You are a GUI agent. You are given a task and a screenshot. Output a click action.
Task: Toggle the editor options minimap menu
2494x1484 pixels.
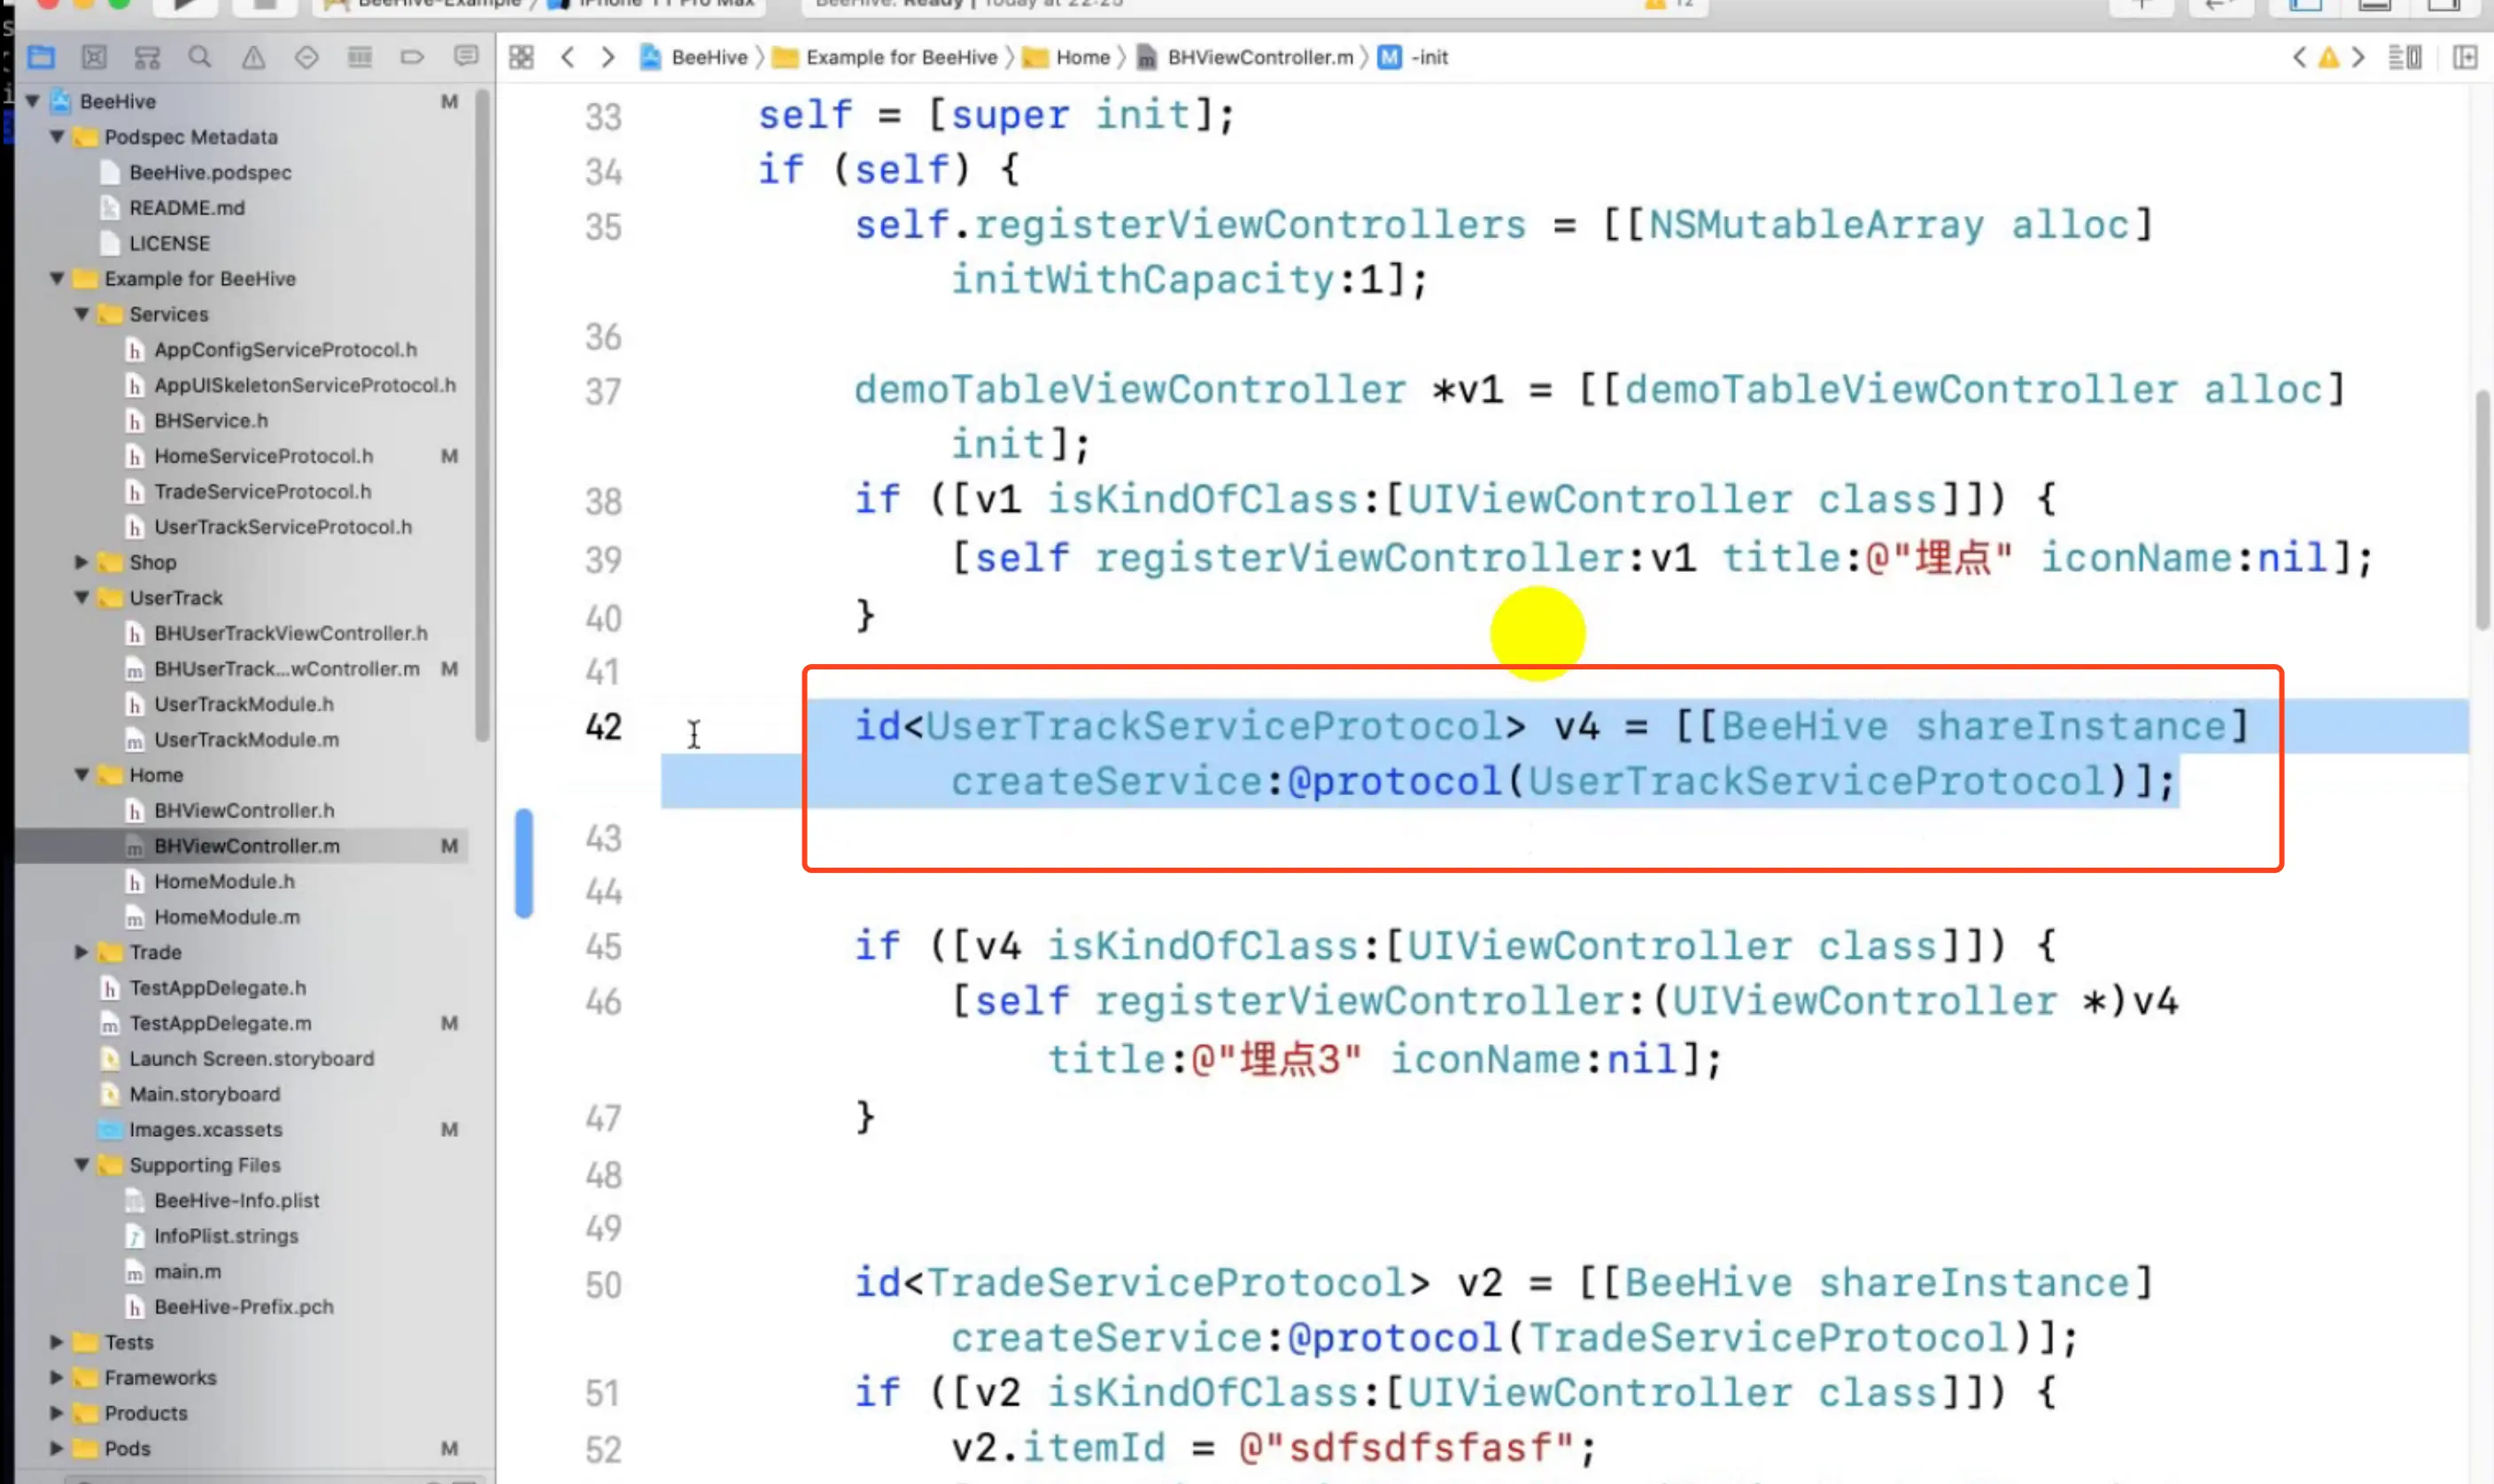point(2404,57)
